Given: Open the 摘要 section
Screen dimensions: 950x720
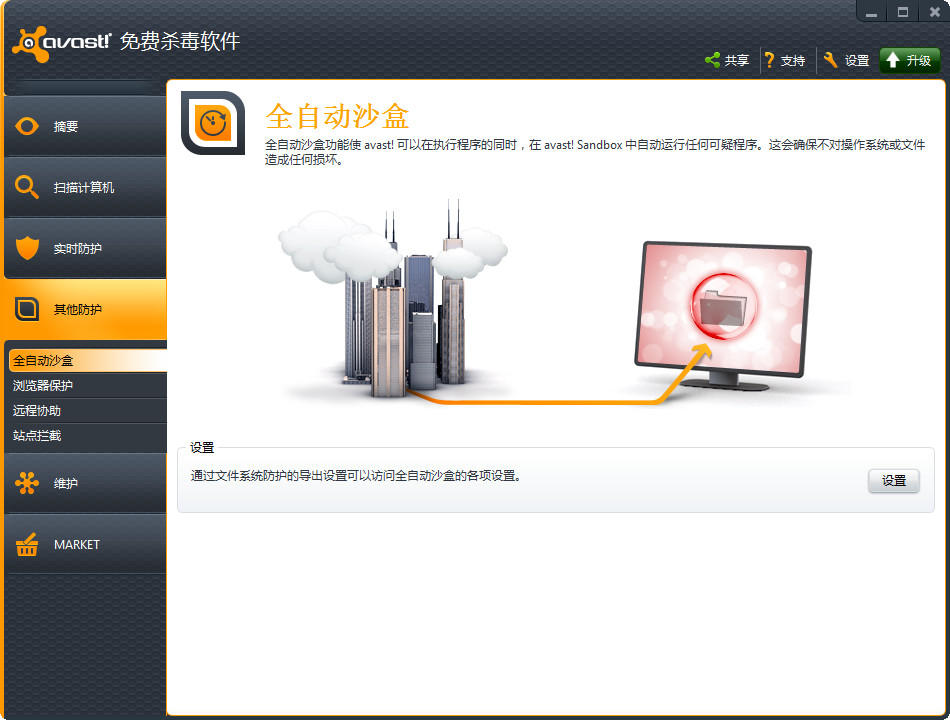Looking at the screenshot, I should (x=85, y=126).
